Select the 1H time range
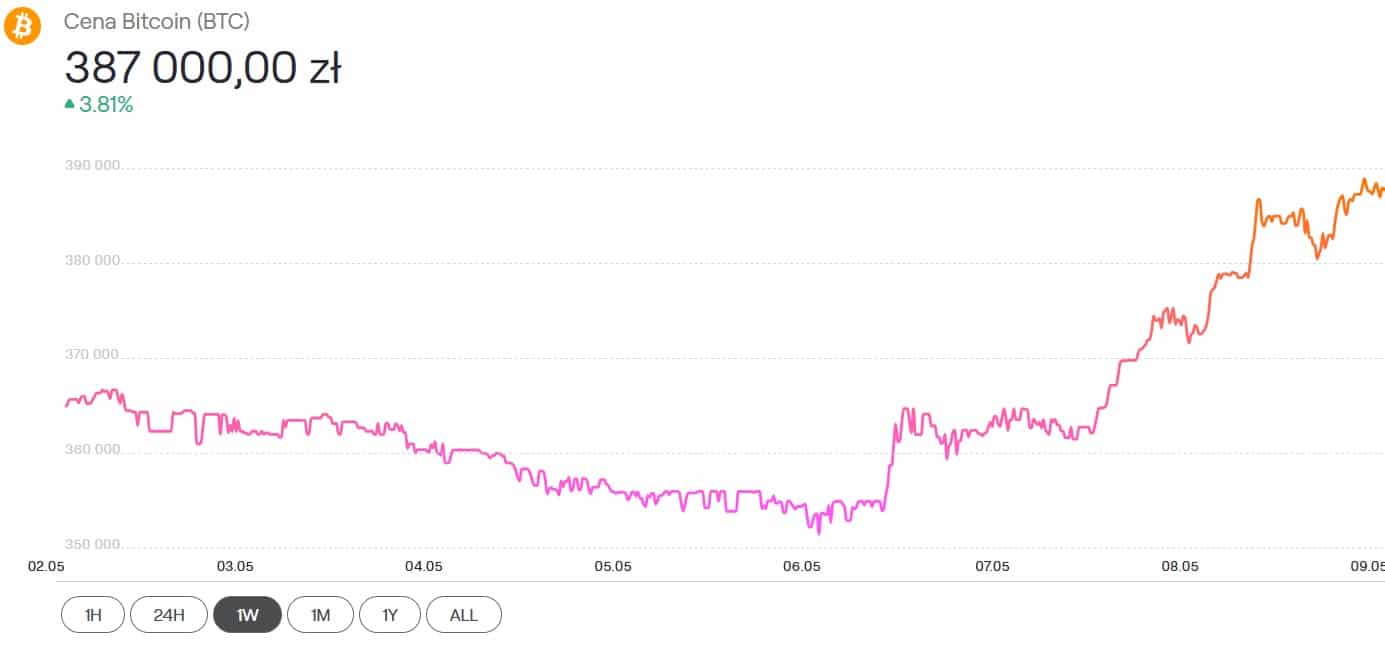The width and height of the screenshot is (1385, 648). (x=93, y=615)
